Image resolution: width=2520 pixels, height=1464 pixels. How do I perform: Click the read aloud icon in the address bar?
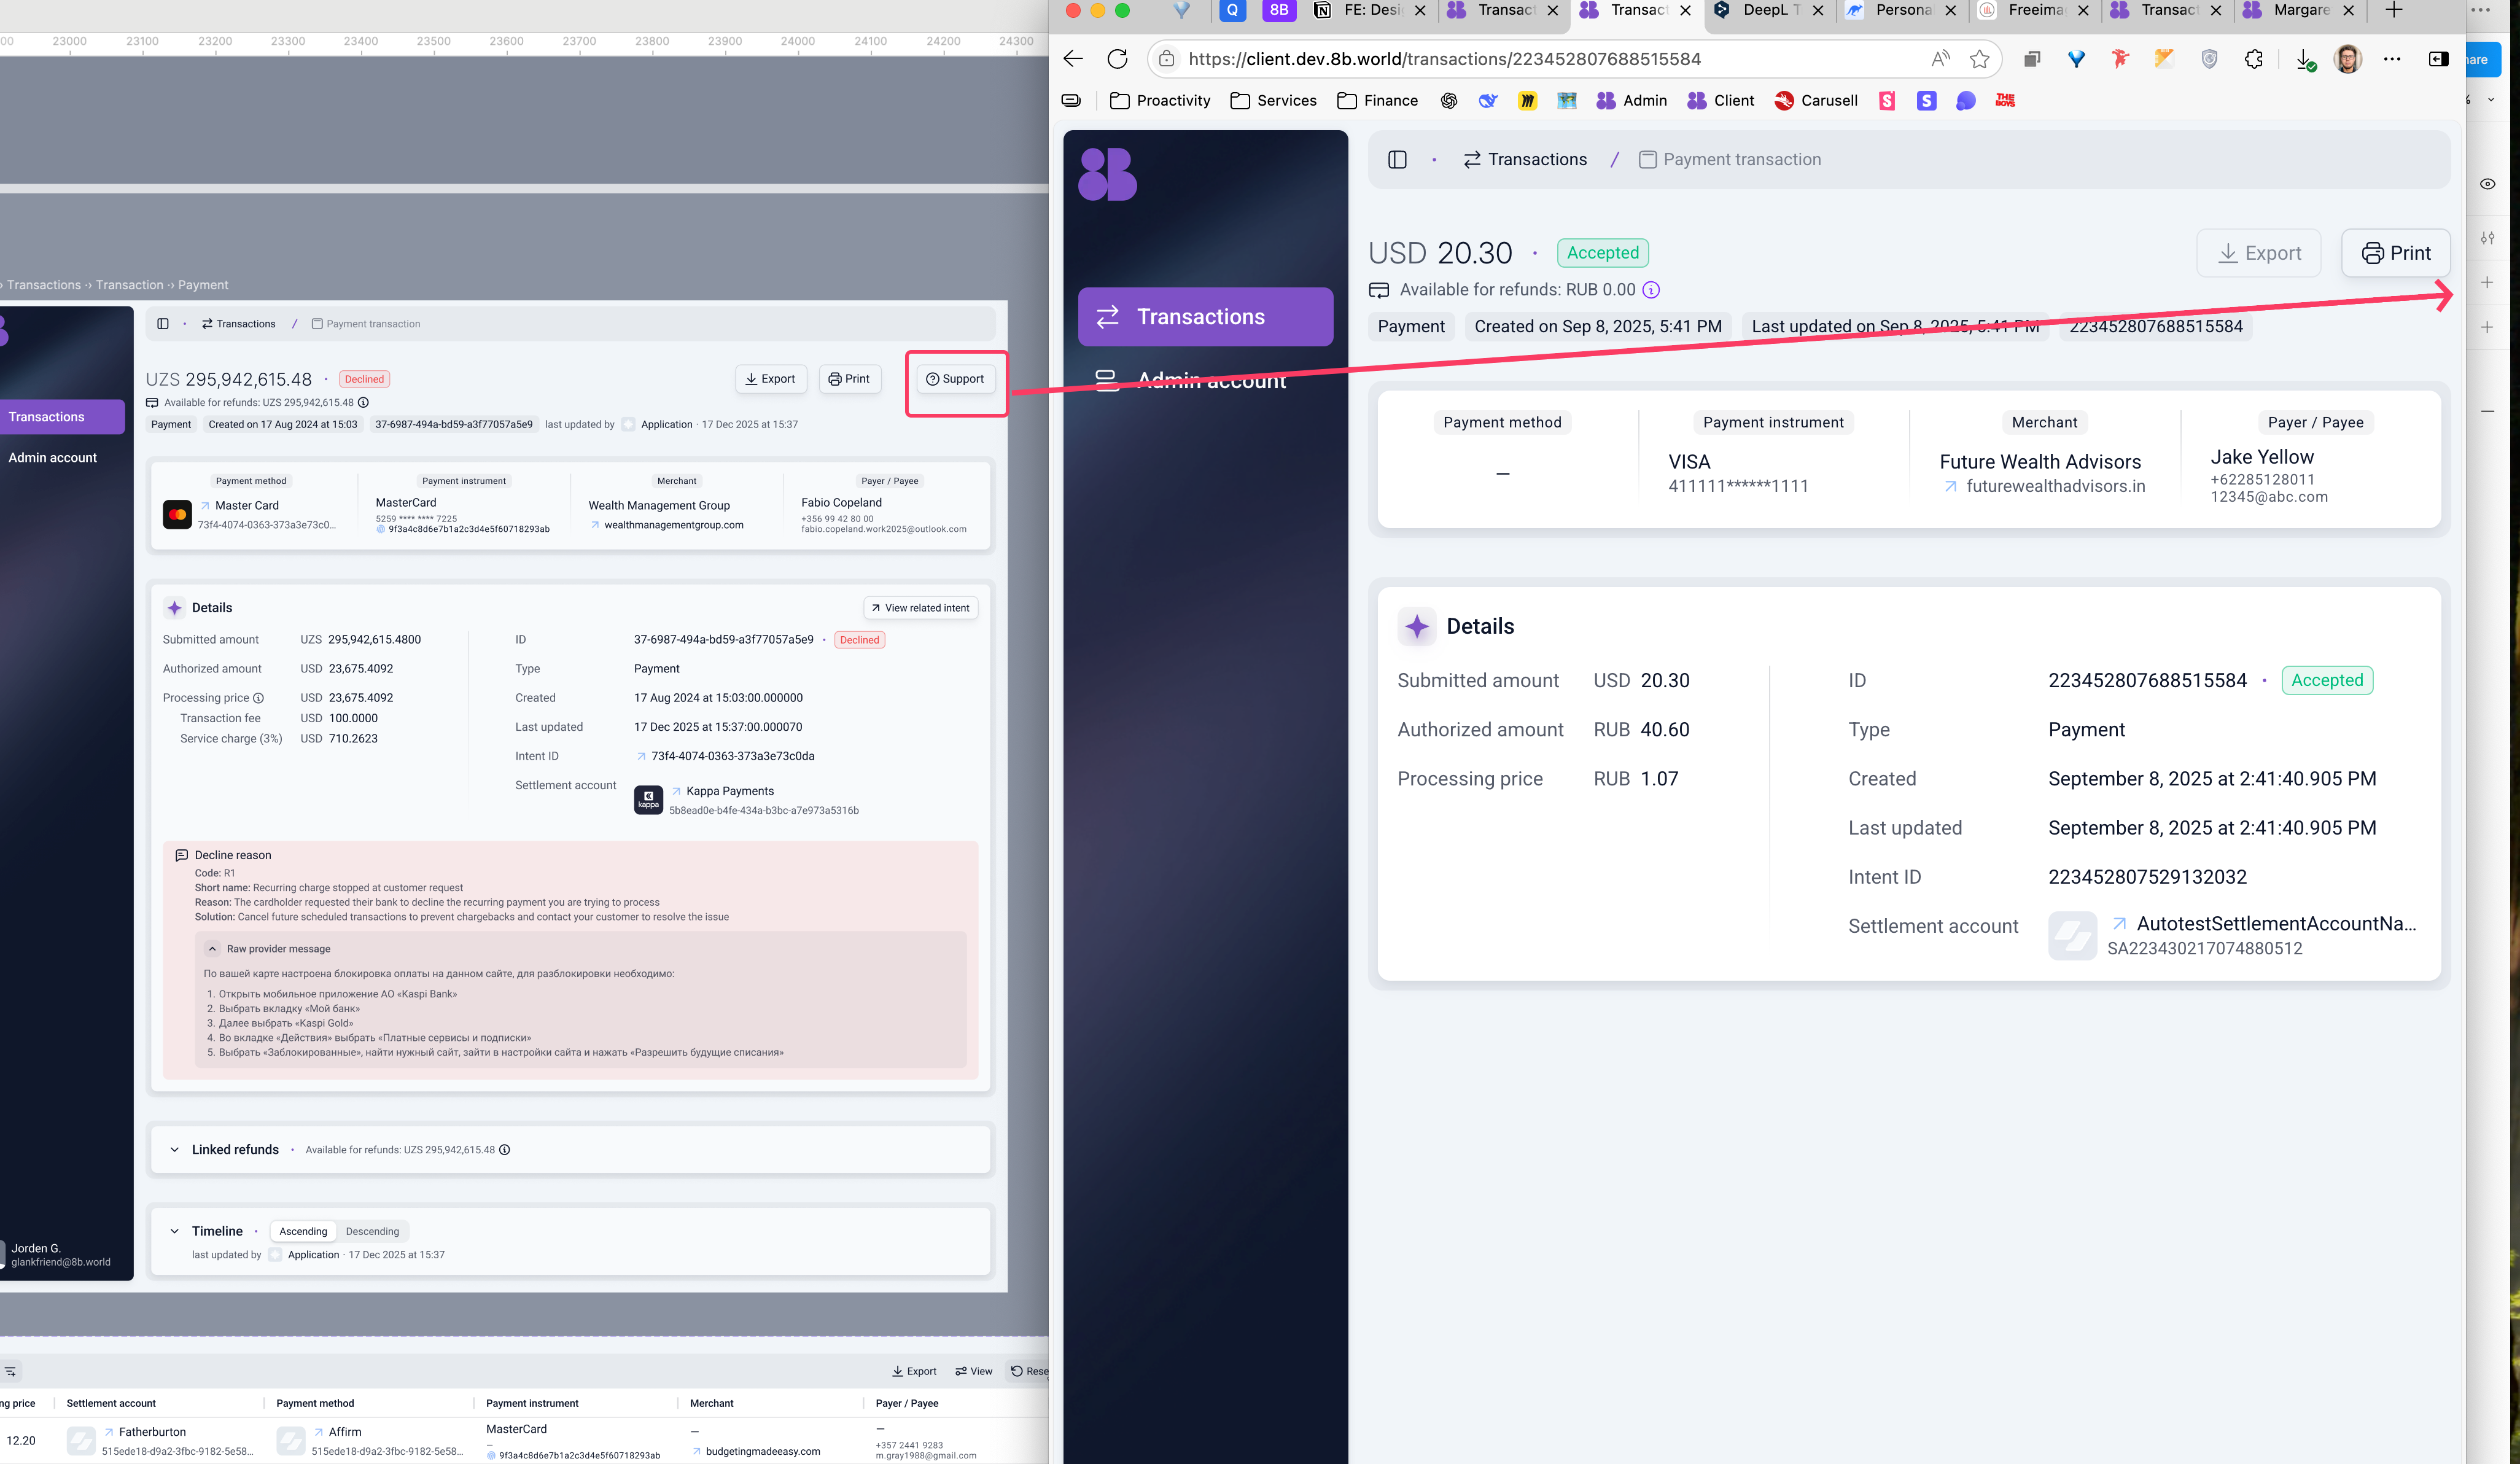[x=1940, y=59]
